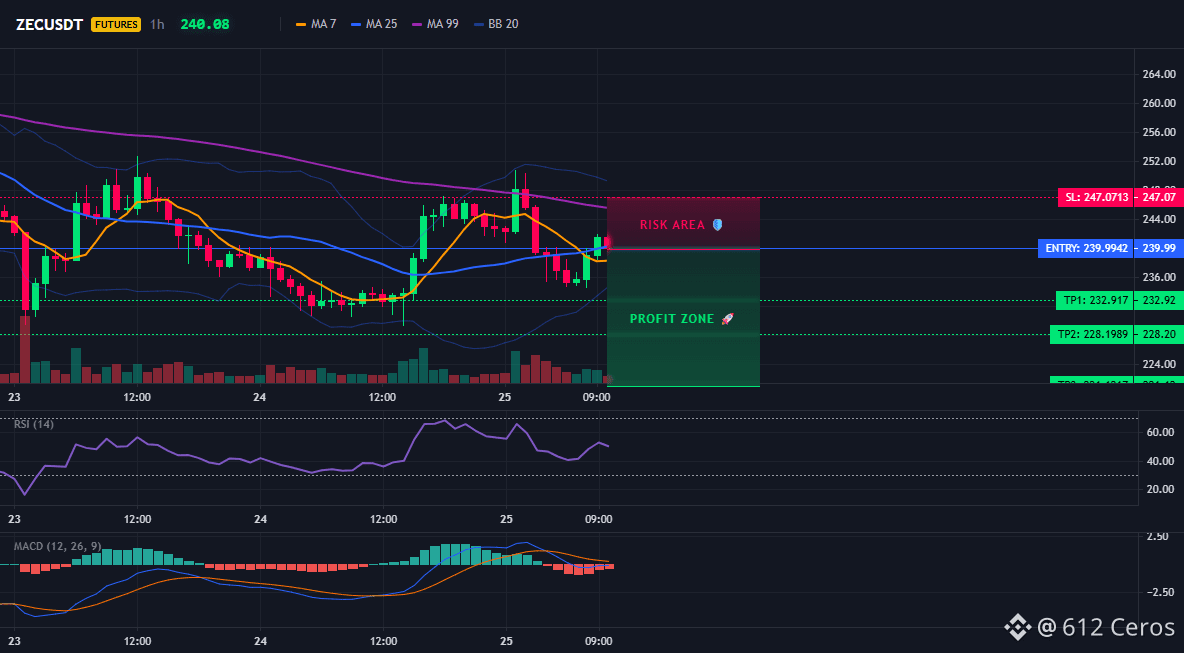The width and height of the screenshot is (1184, 653).
Task: Select the 1h interval label
Action: 157,24
